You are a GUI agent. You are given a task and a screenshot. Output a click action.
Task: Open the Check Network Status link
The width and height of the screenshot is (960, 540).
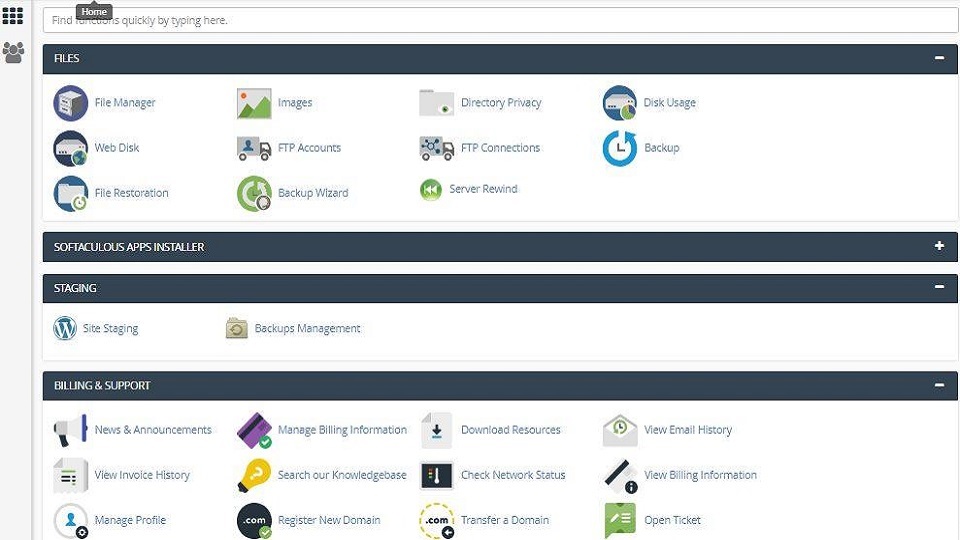tap(513, 475)
